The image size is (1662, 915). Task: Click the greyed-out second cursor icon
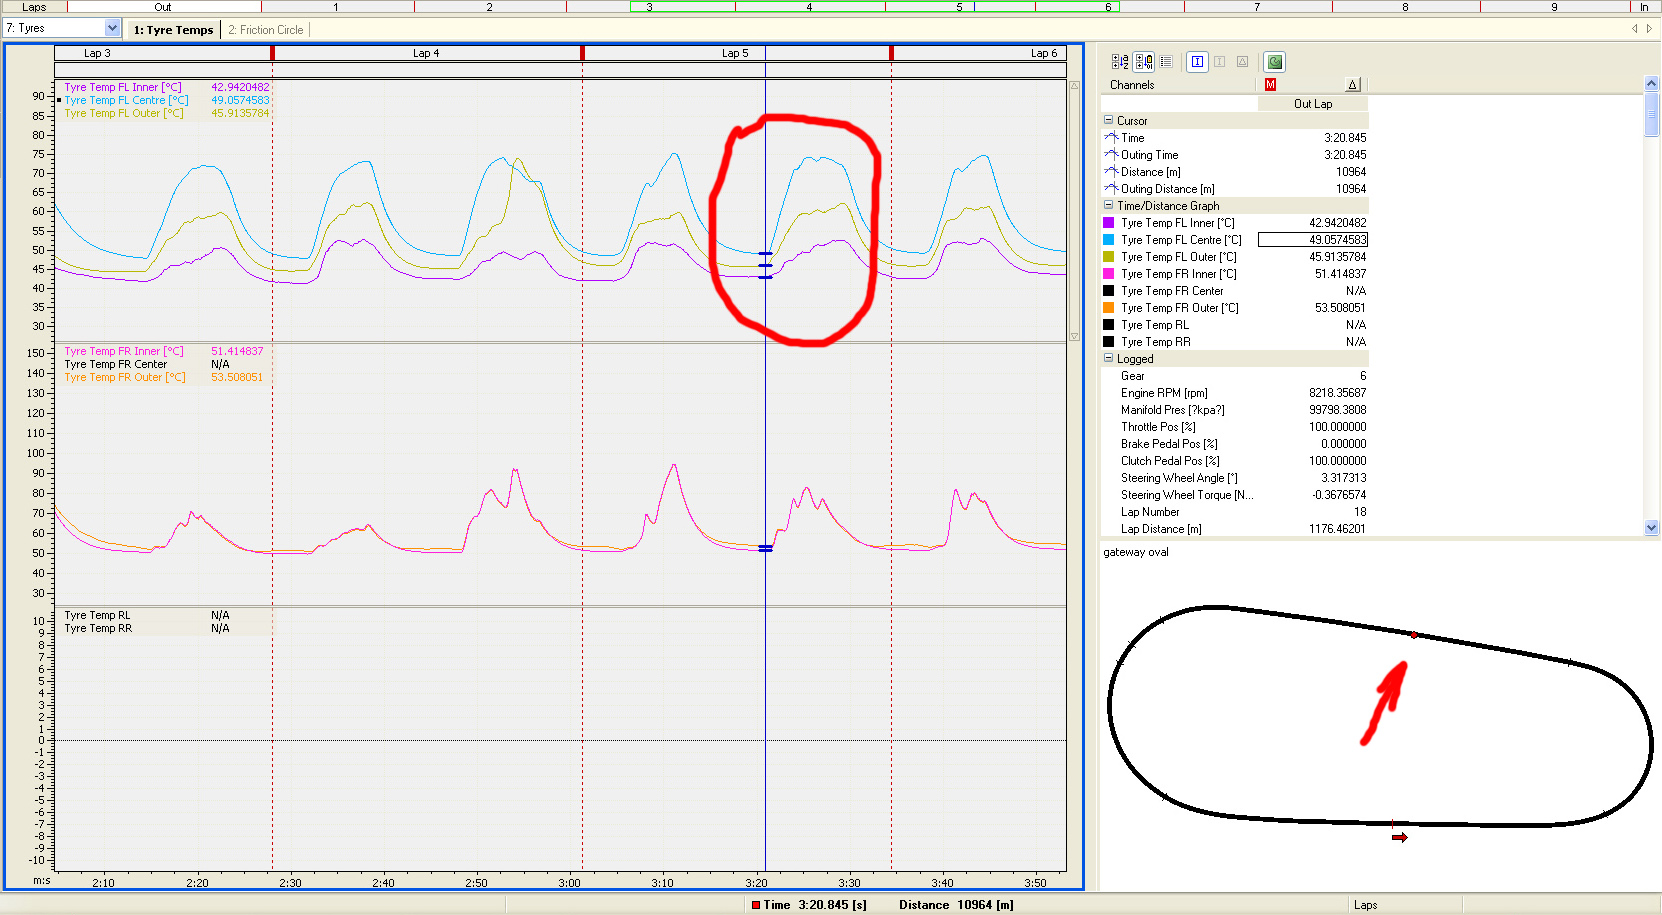click(1220, 62)
